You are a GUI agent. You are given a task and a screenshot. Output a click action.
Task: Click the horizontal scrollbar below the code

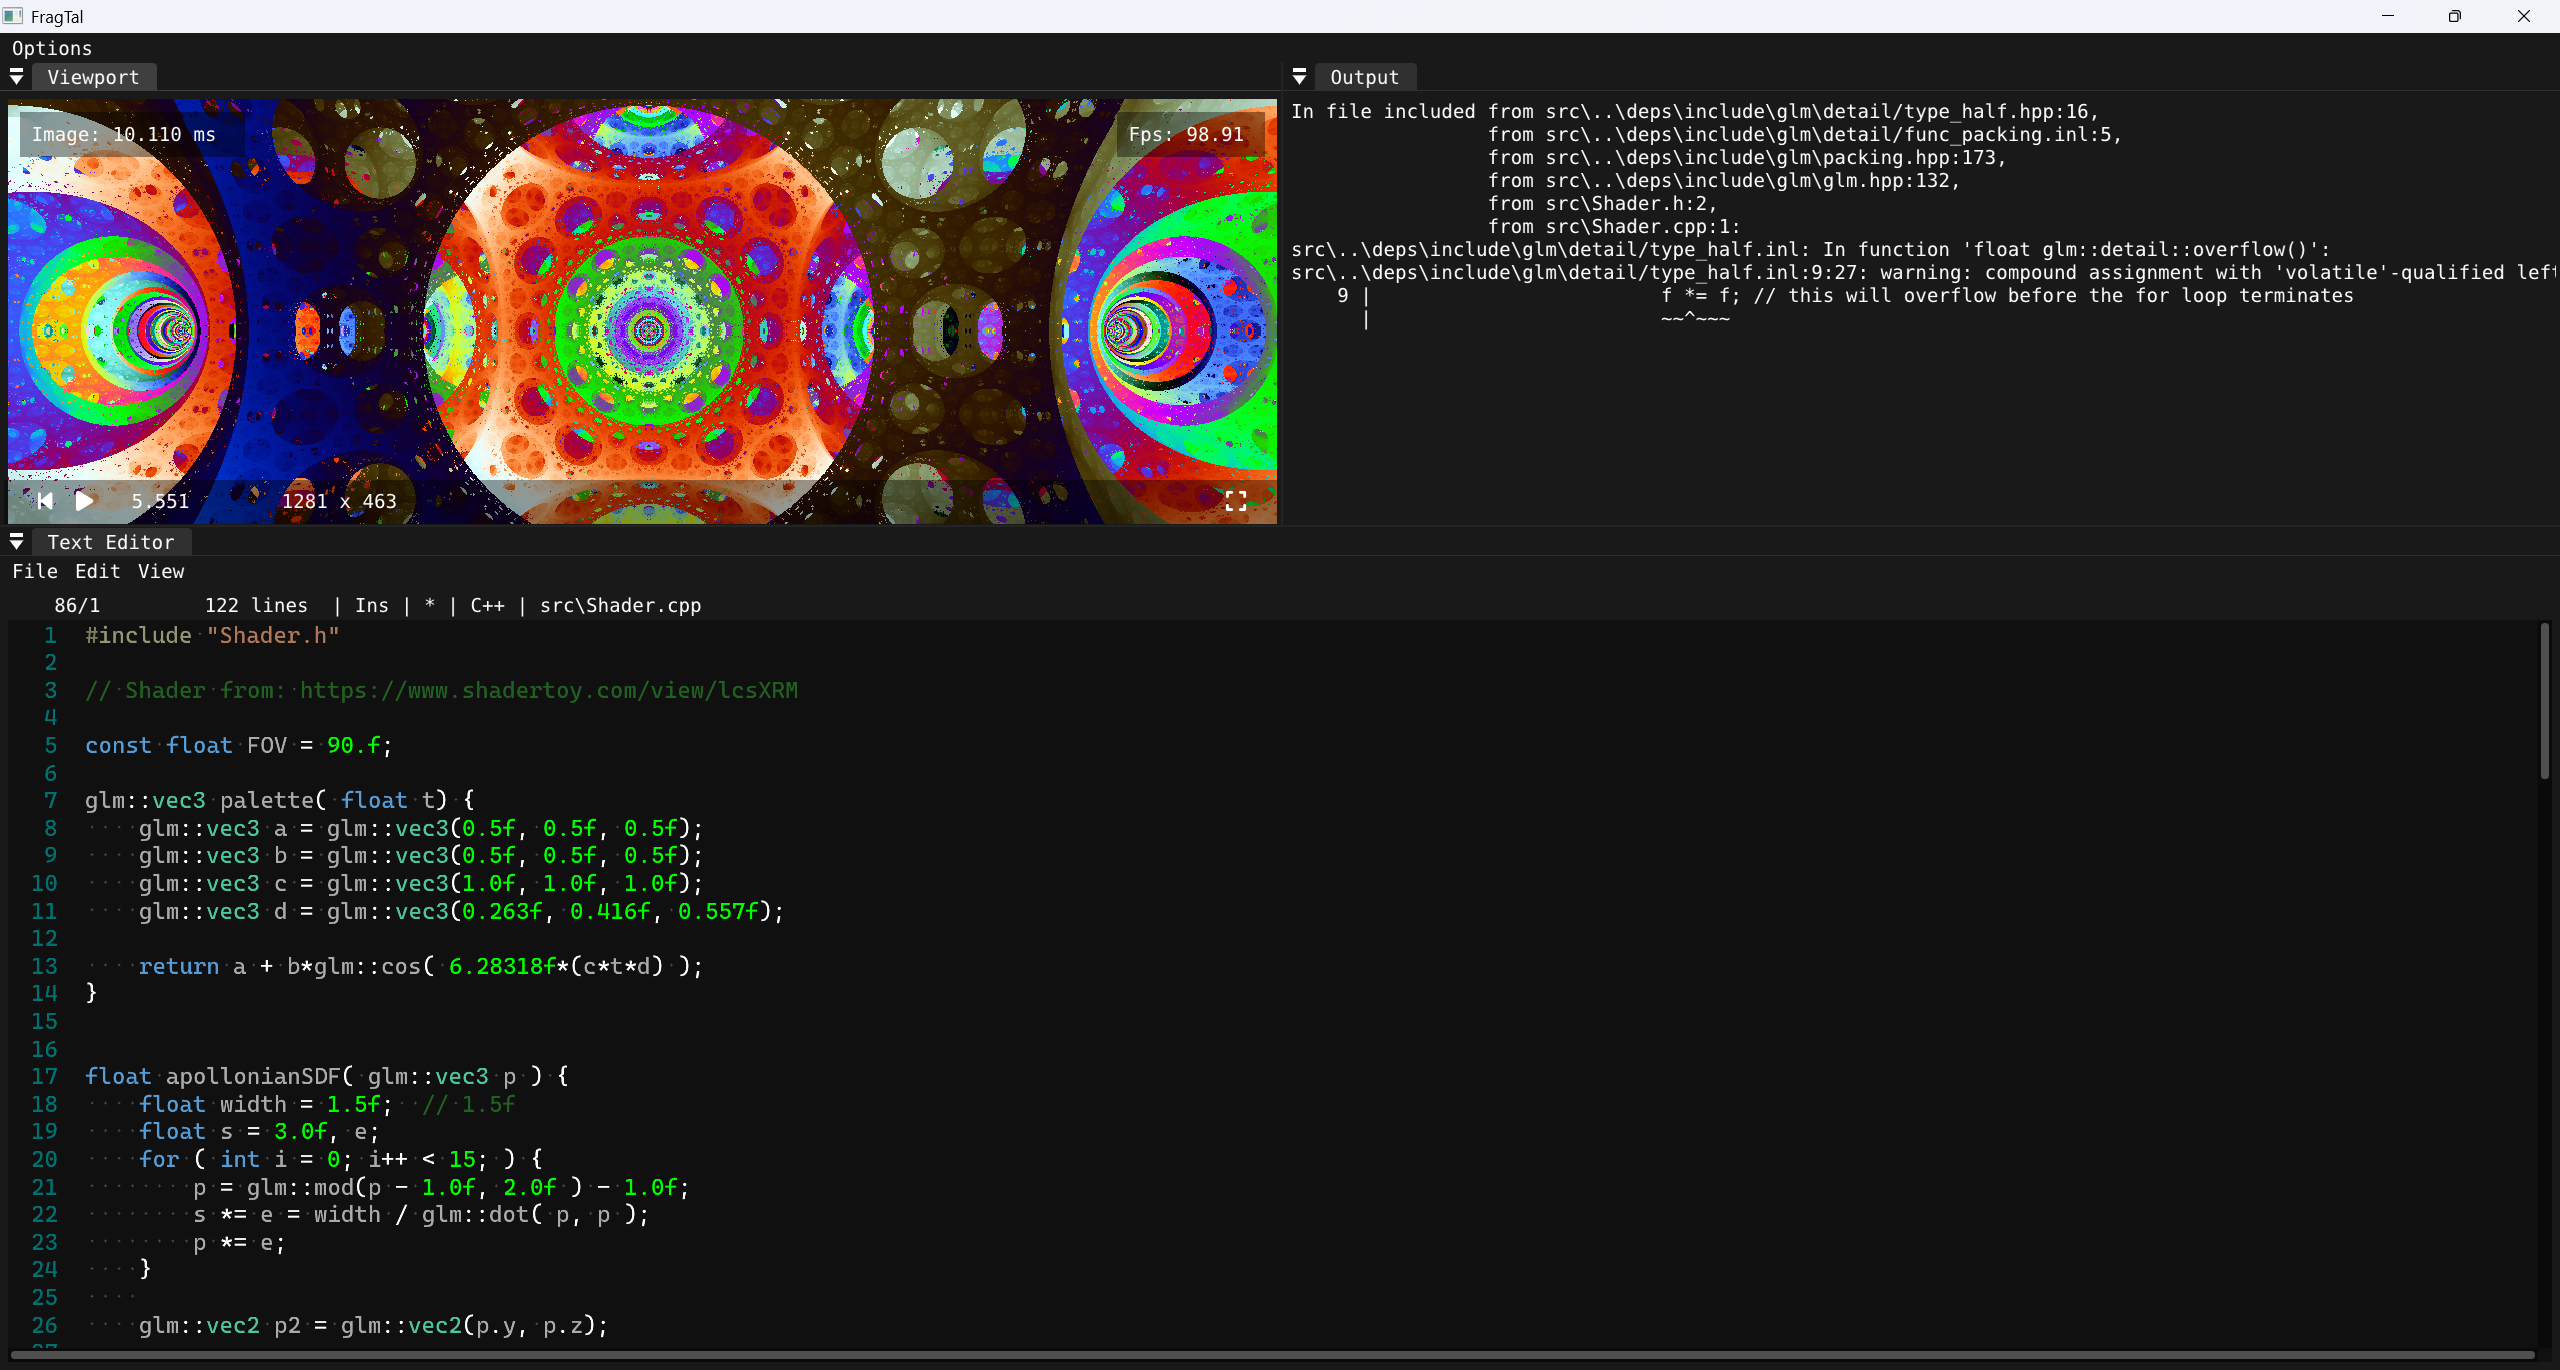click(1272, 1356)
